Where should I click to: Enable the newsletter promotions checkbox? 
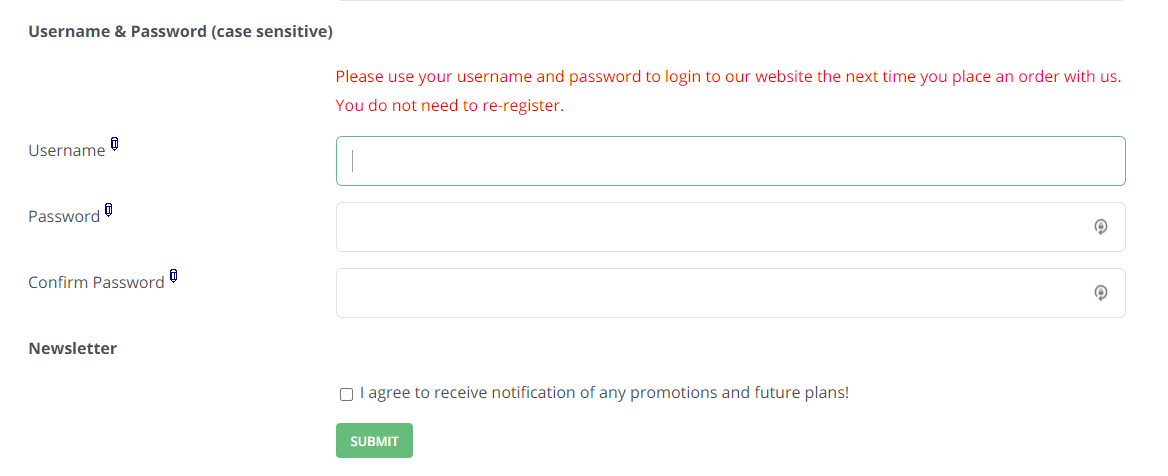click(346, 394)
